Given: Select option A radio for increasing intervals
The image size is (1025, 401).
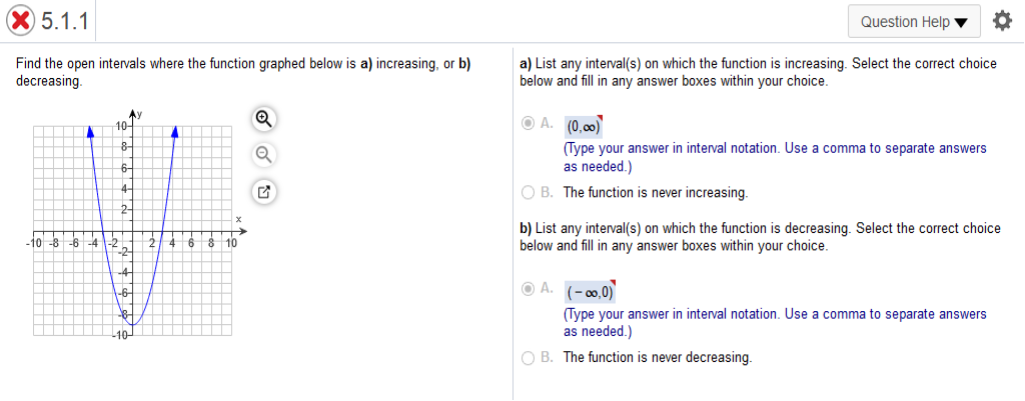Looking at the screenshot, I should click(528, 122).
